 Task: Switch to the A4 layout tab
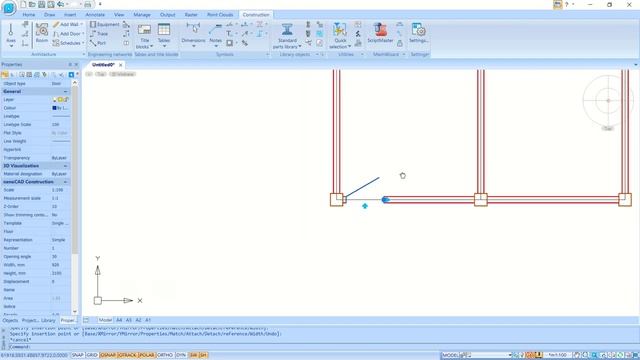[x=119, y=320]
